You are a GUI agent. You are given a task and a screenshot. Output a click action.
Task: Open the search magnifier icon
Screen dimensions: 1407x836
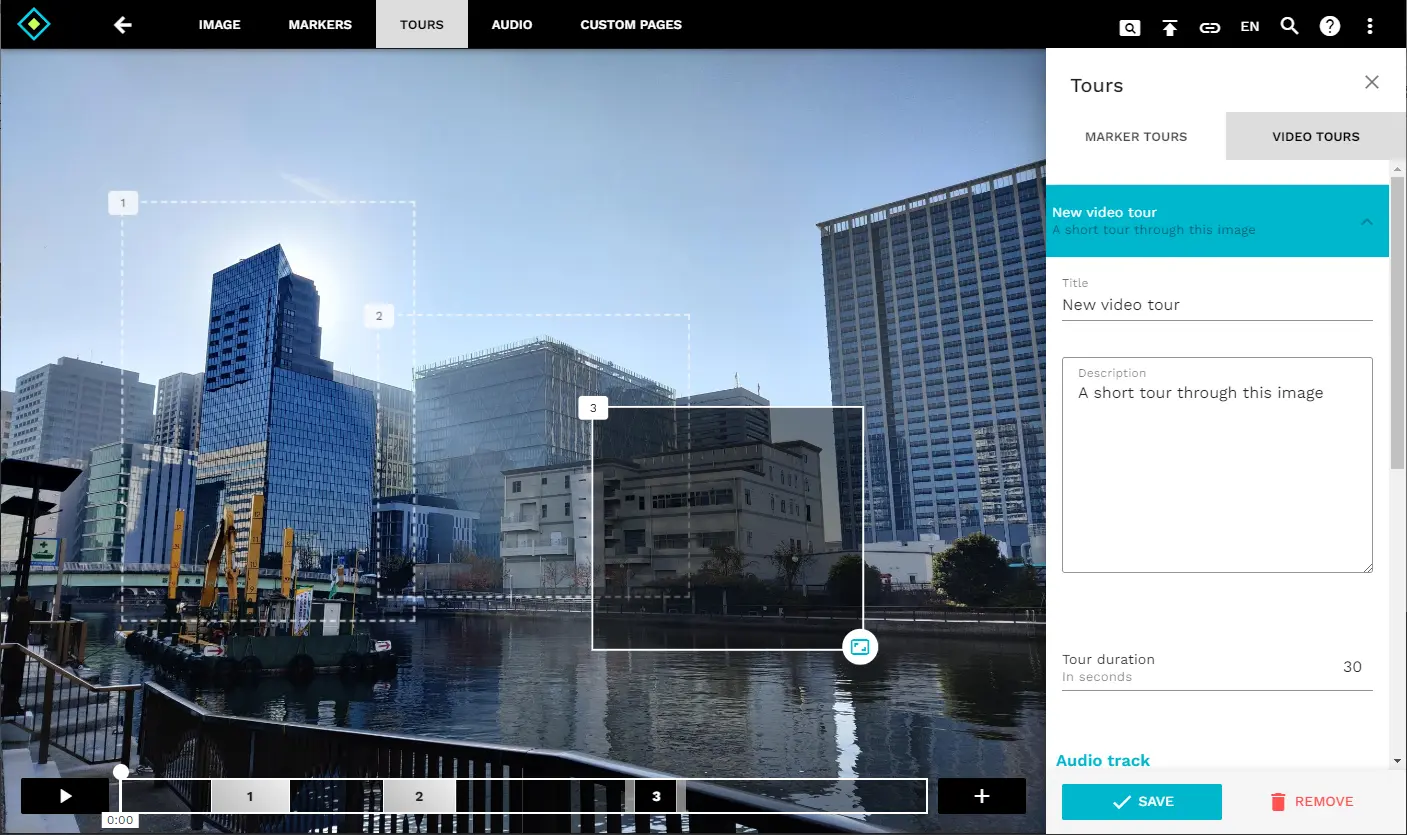tap(1289, 26)
